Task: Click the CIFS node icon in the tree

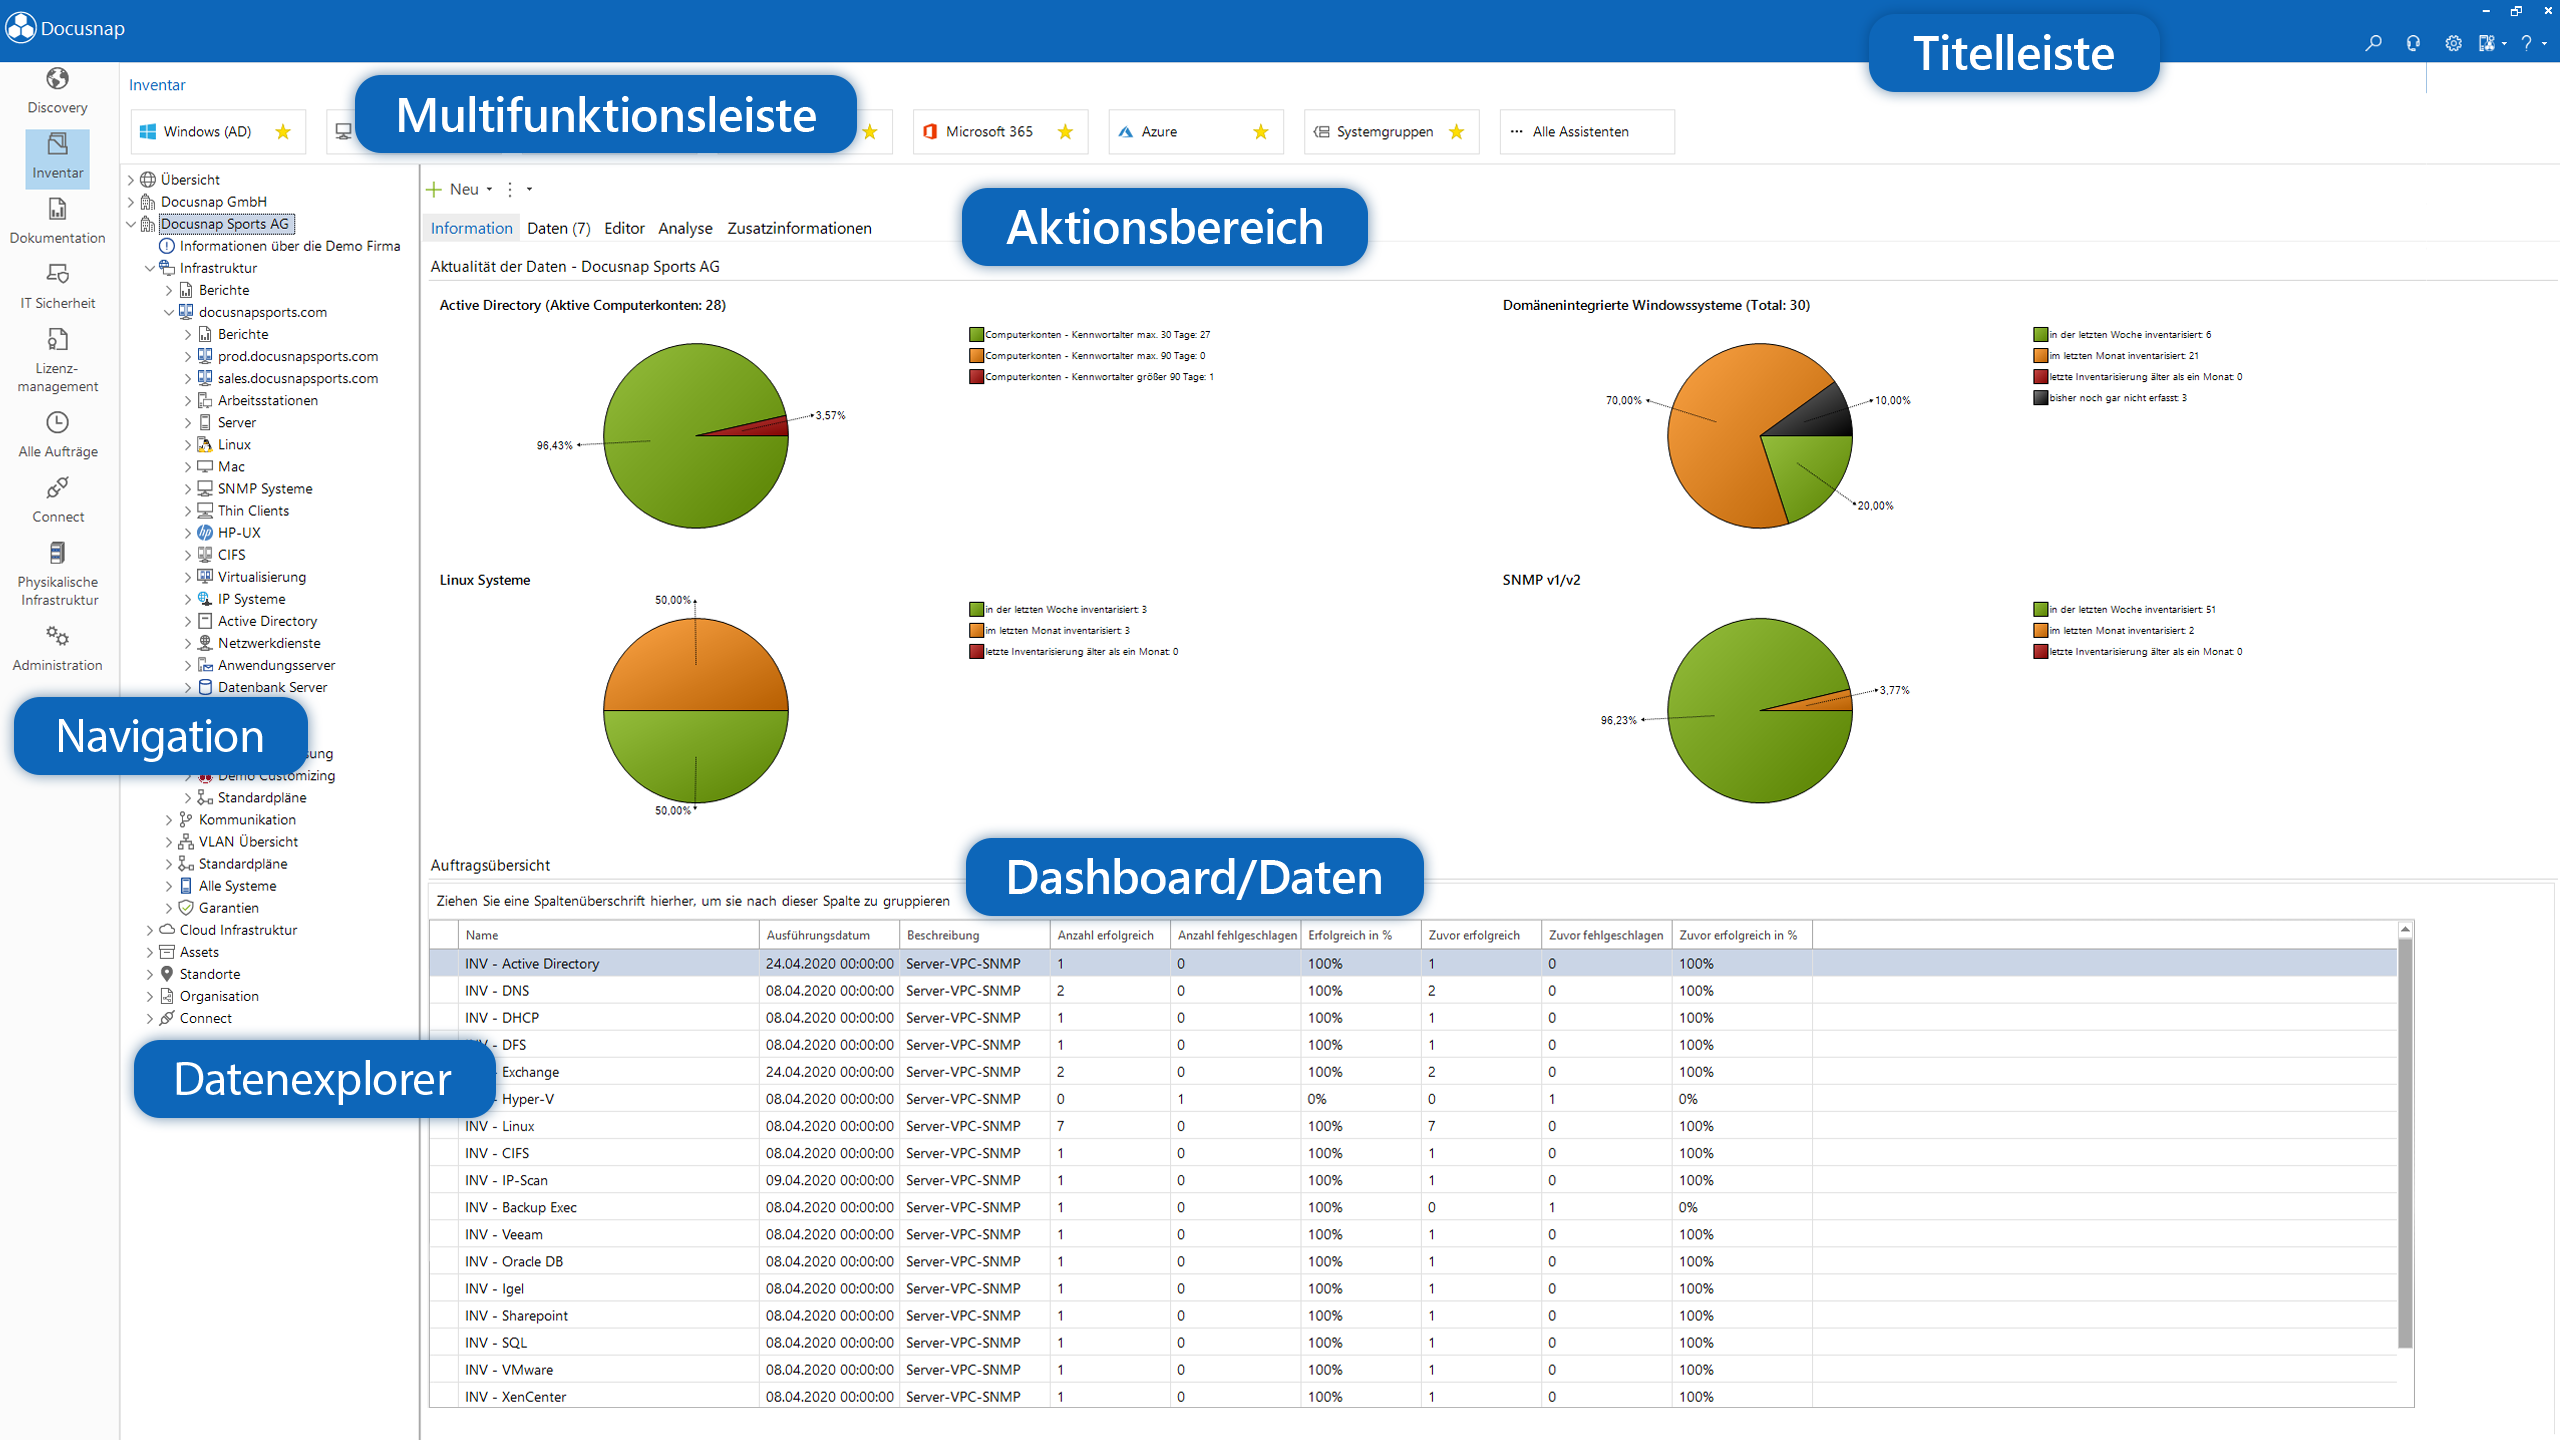Action: pos(205,555)
